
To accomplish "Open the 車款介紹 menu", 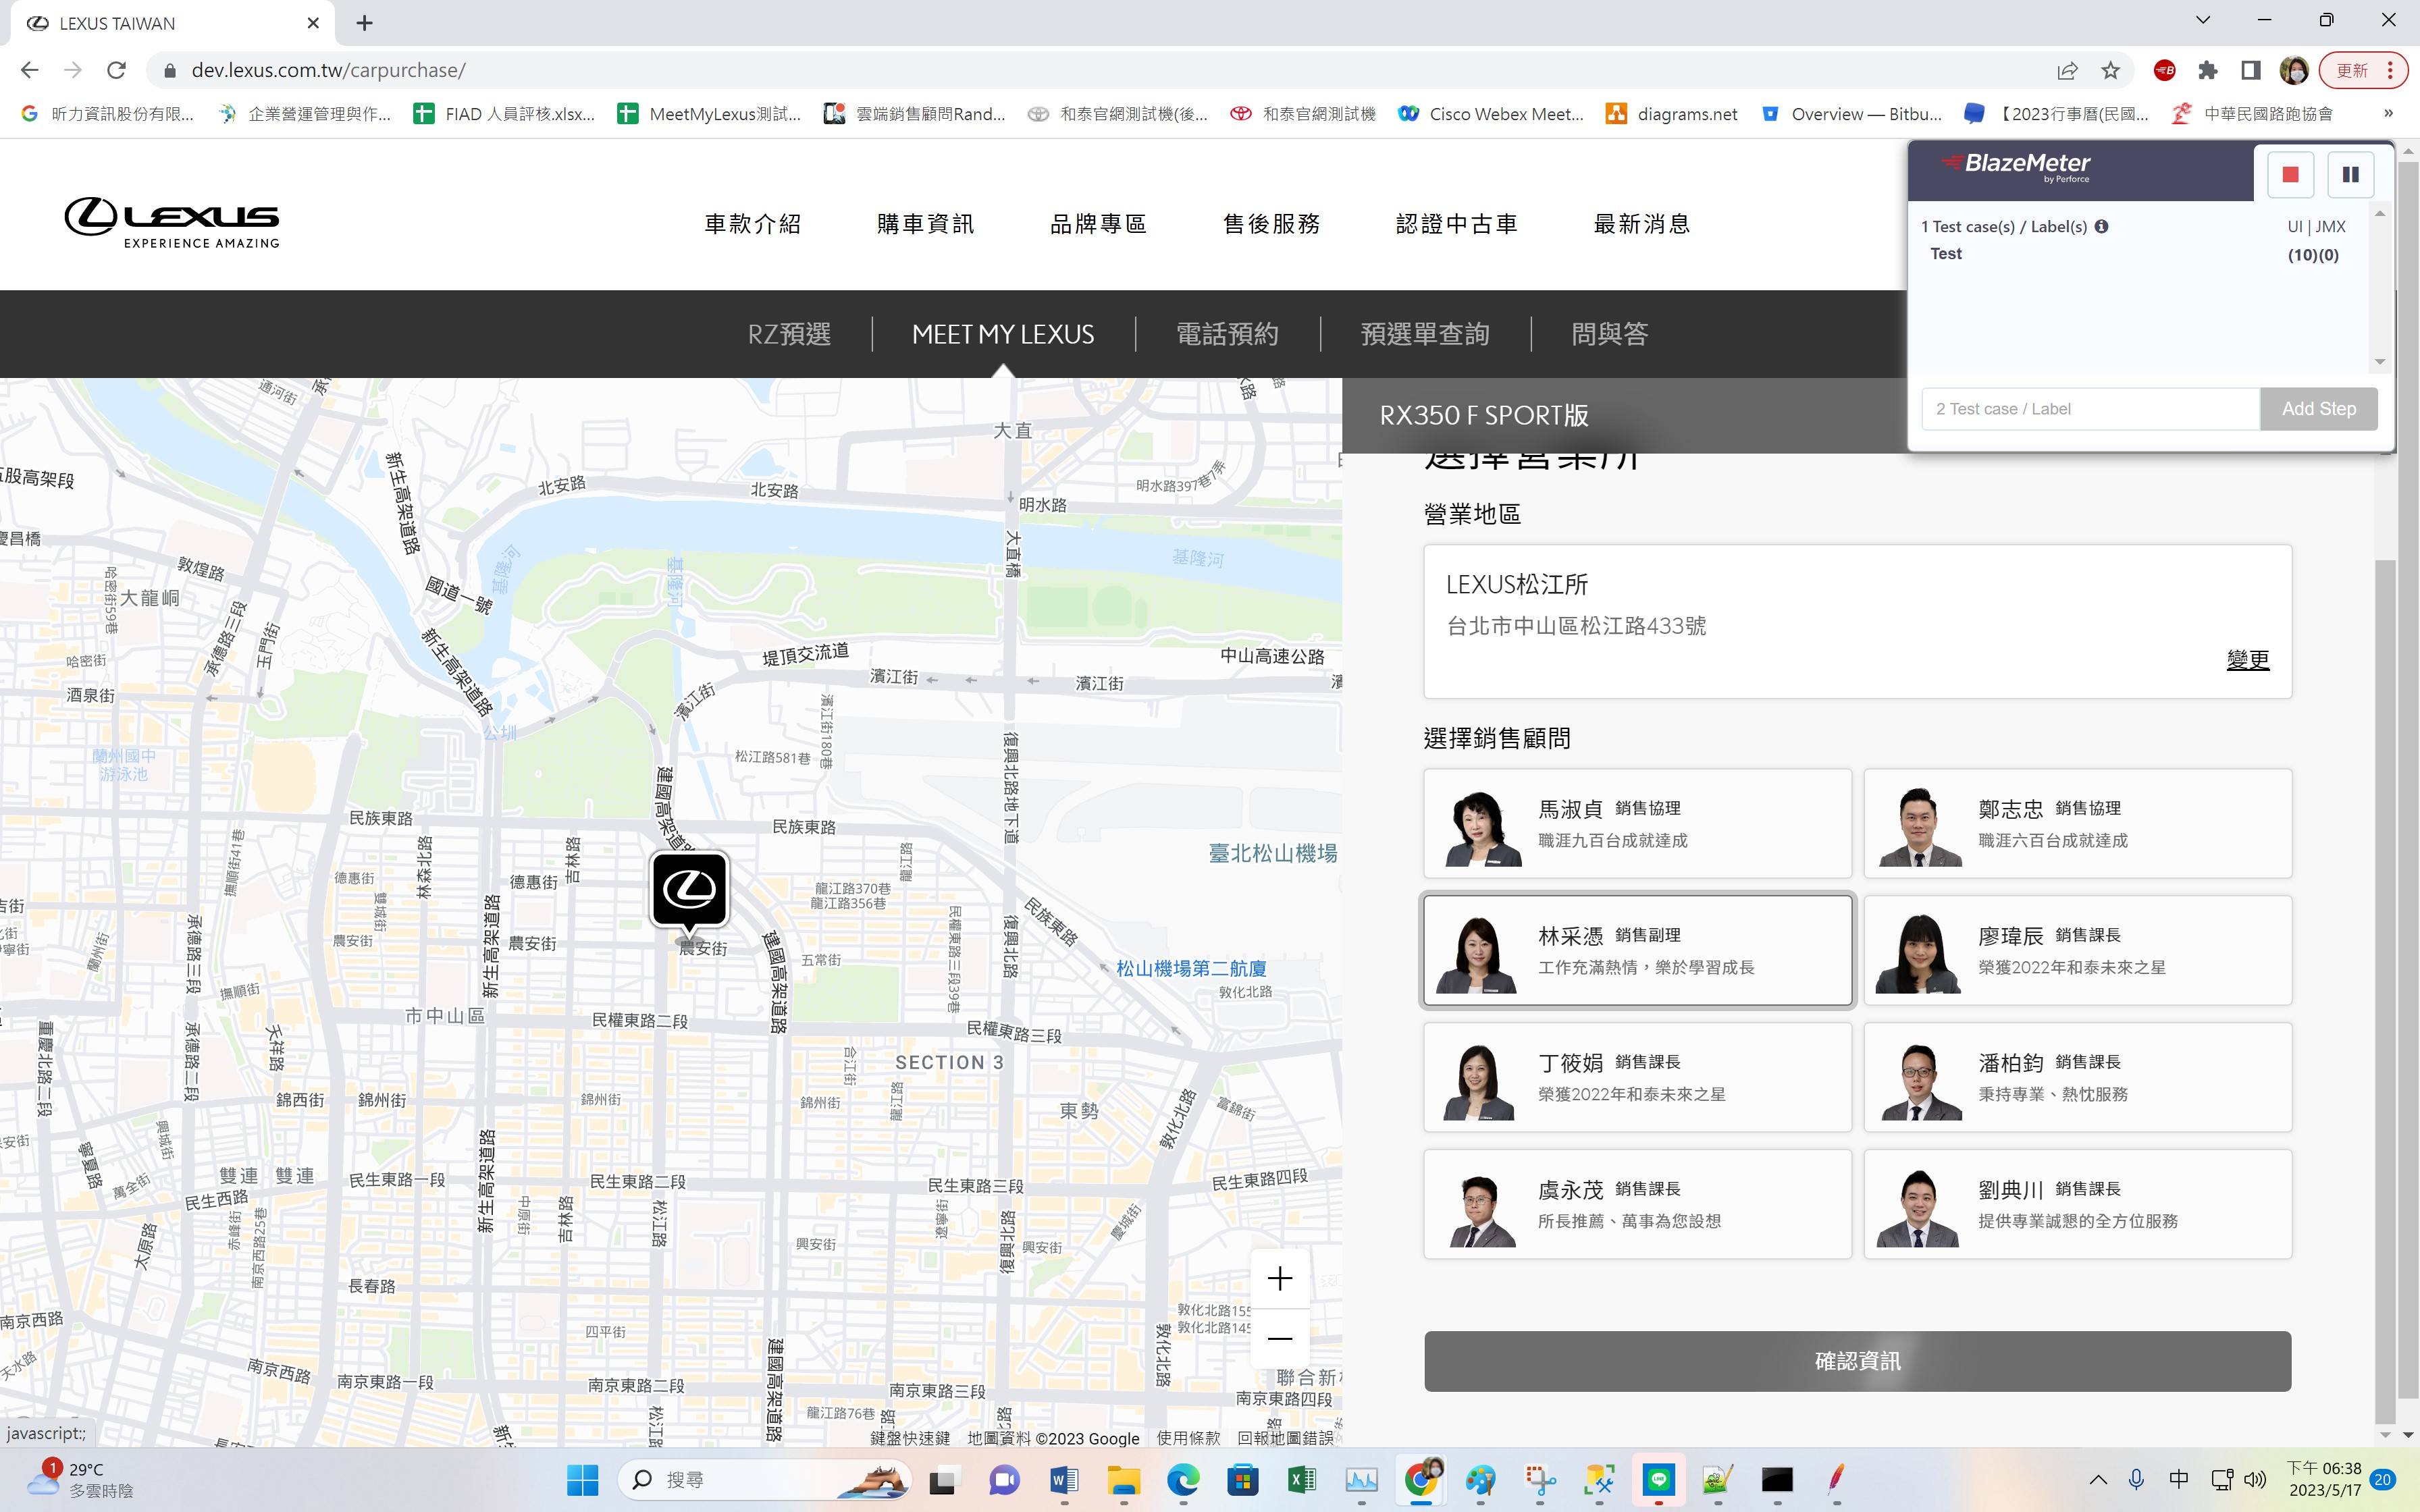I will click(753, 224).
